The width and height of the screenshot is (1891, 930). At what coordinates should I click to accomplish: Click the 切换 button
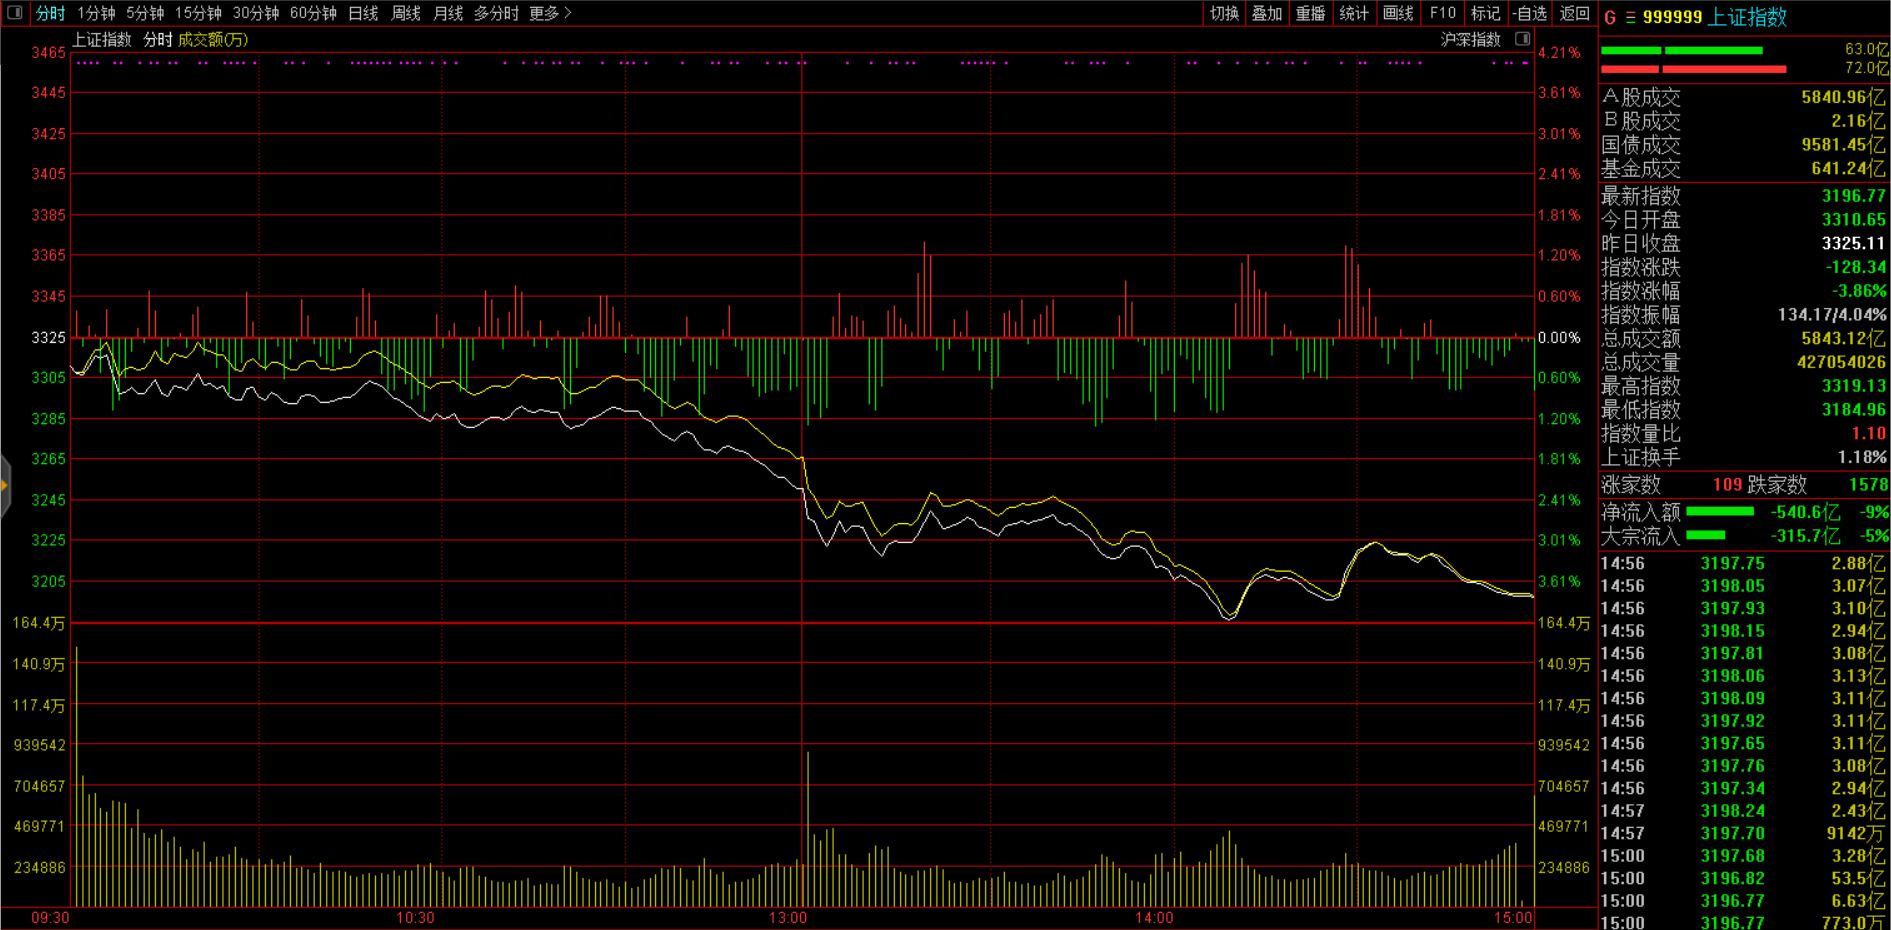[x=1224, y=13]
